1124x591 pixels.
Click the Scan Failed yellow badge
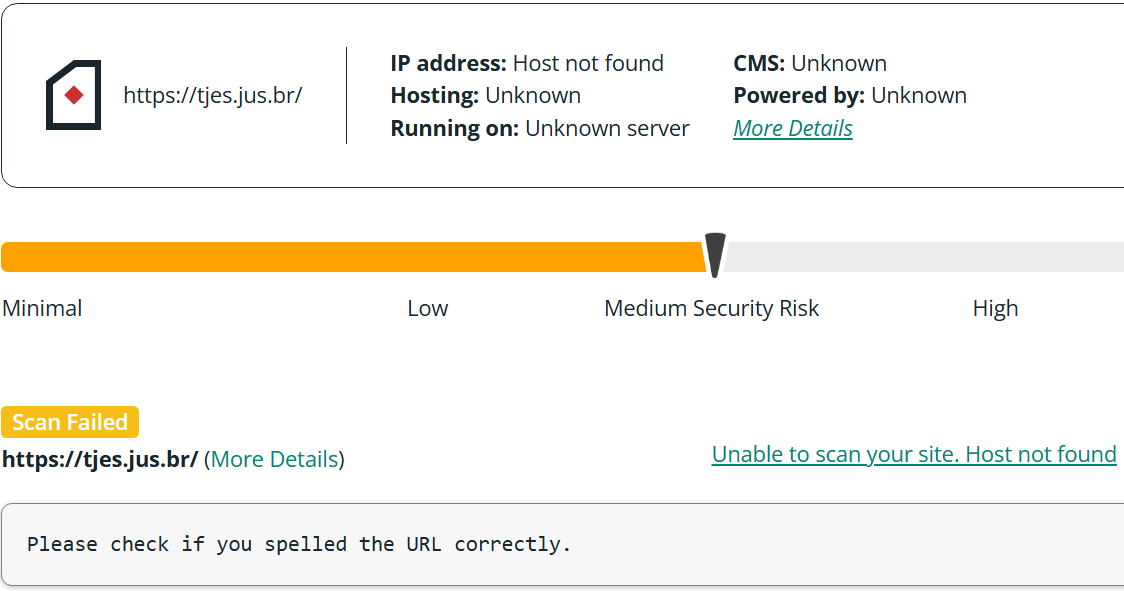pyautogui.click(x=70, y=422)
